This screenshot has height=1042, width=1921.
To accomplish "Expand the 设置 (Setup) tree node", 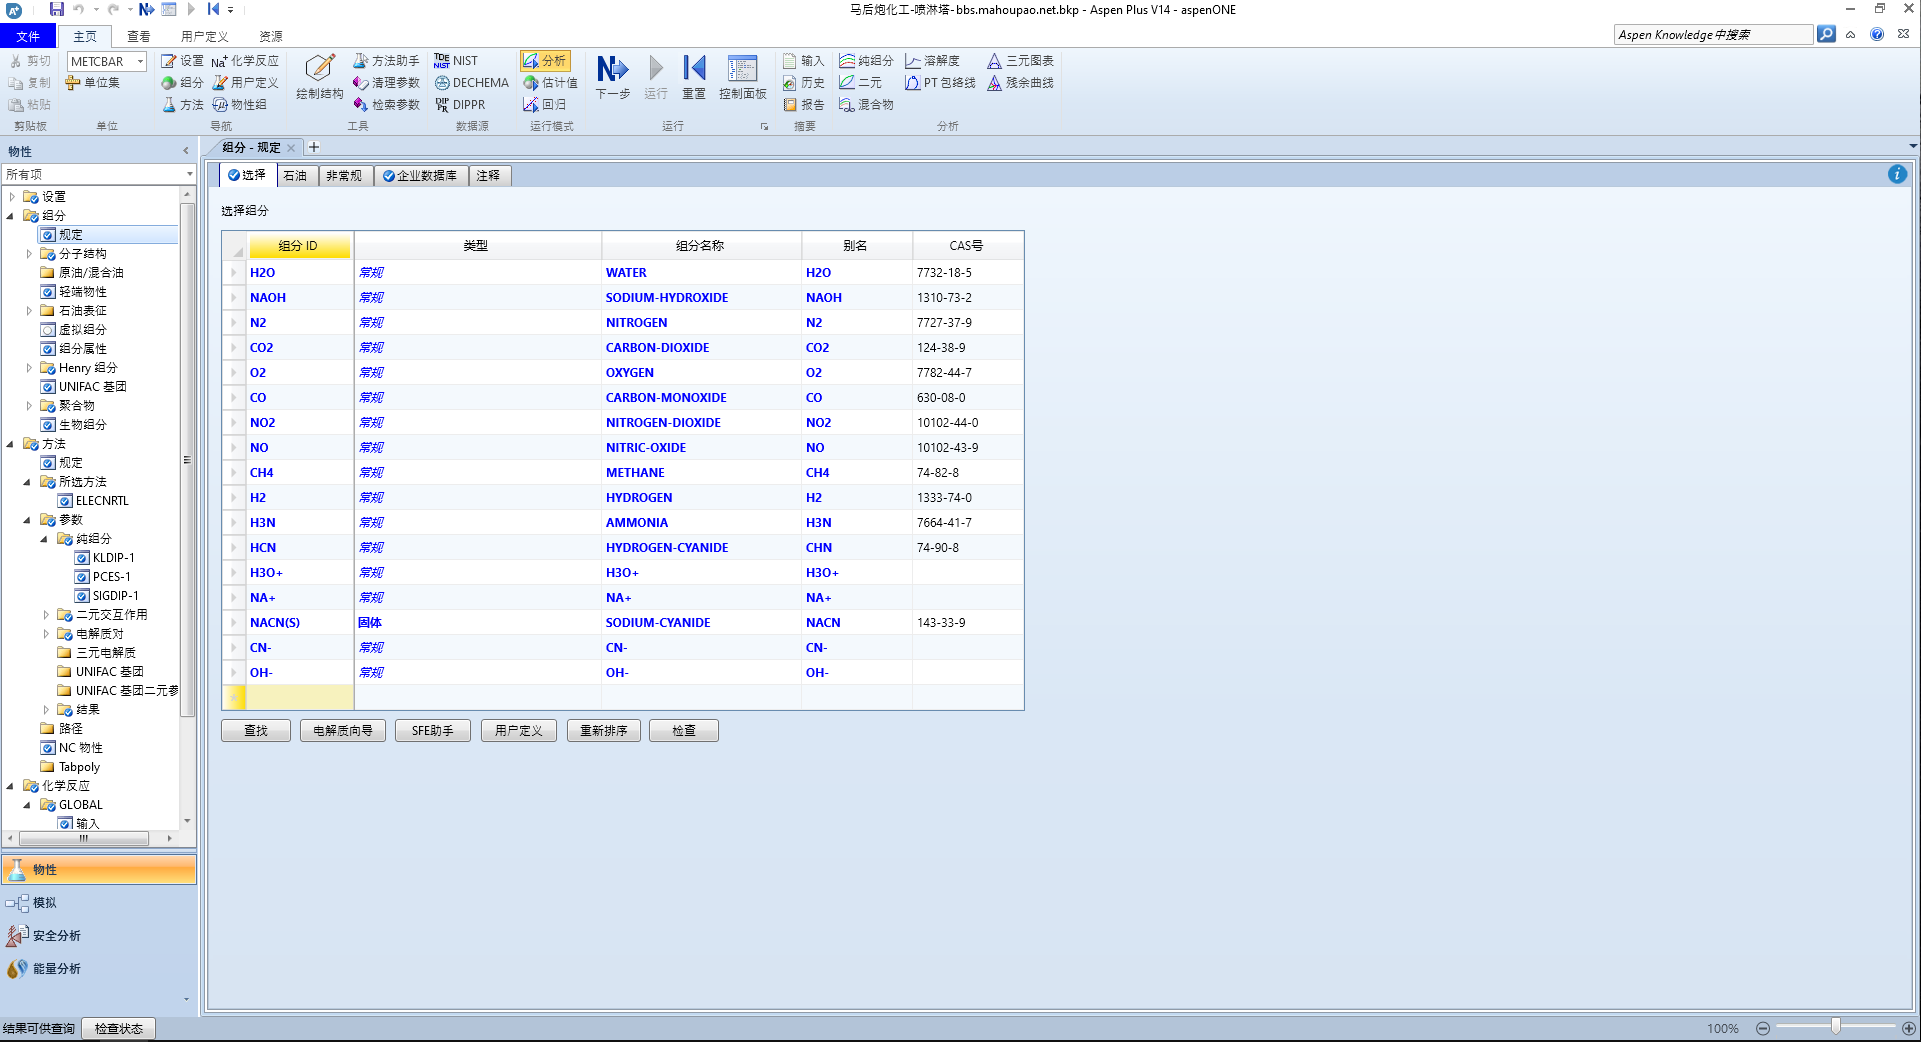I will [x=11, y=197].
